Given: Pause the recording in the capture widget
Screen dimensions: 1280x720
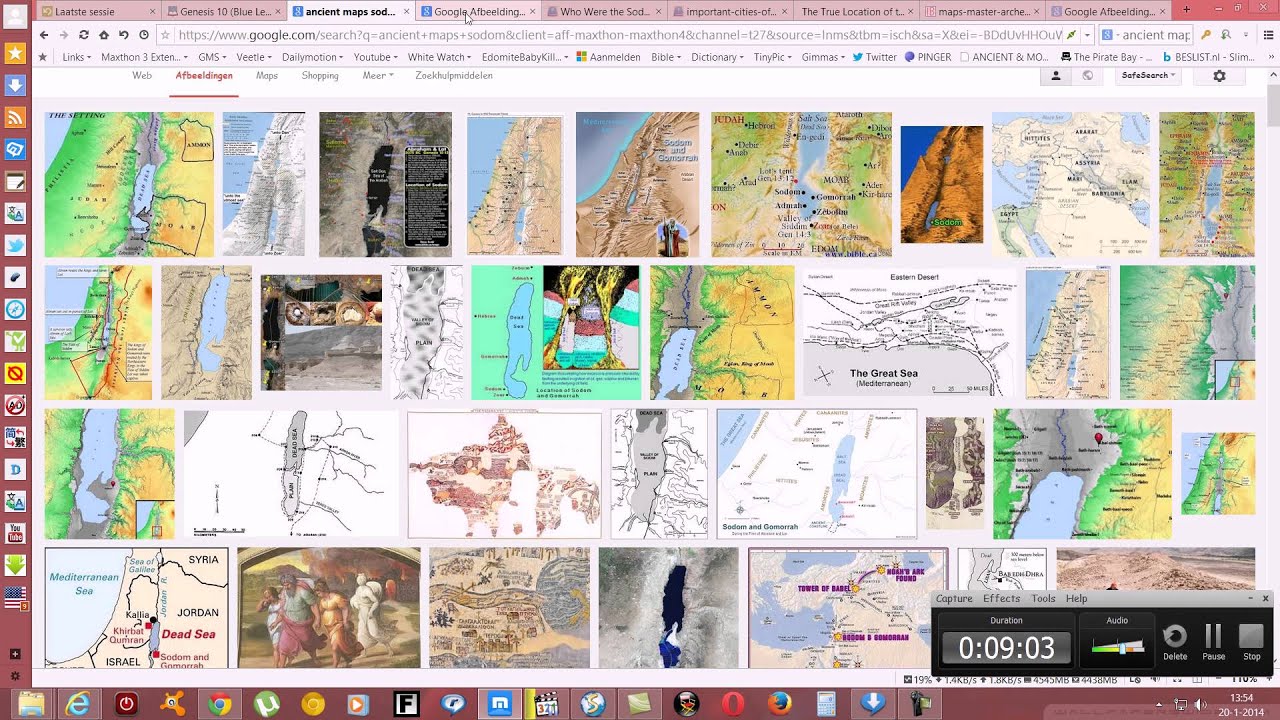Looking at the screenshot, I should [1213, 642].
